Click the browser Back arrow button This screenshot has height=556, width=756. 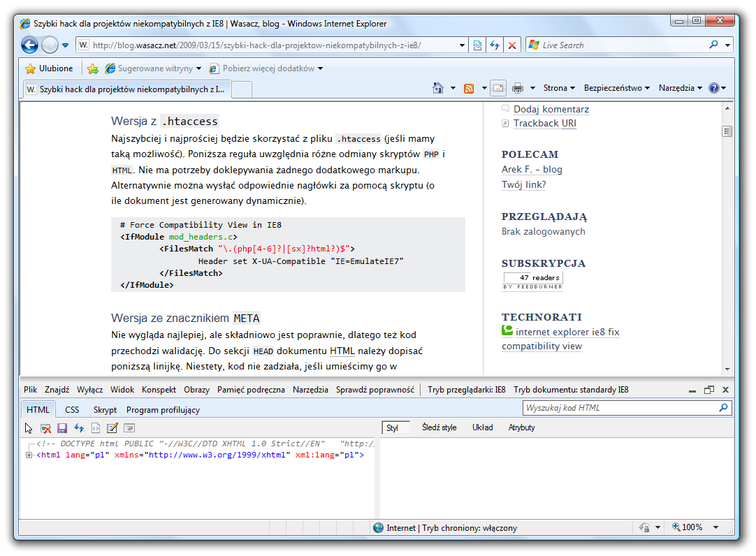30,45
